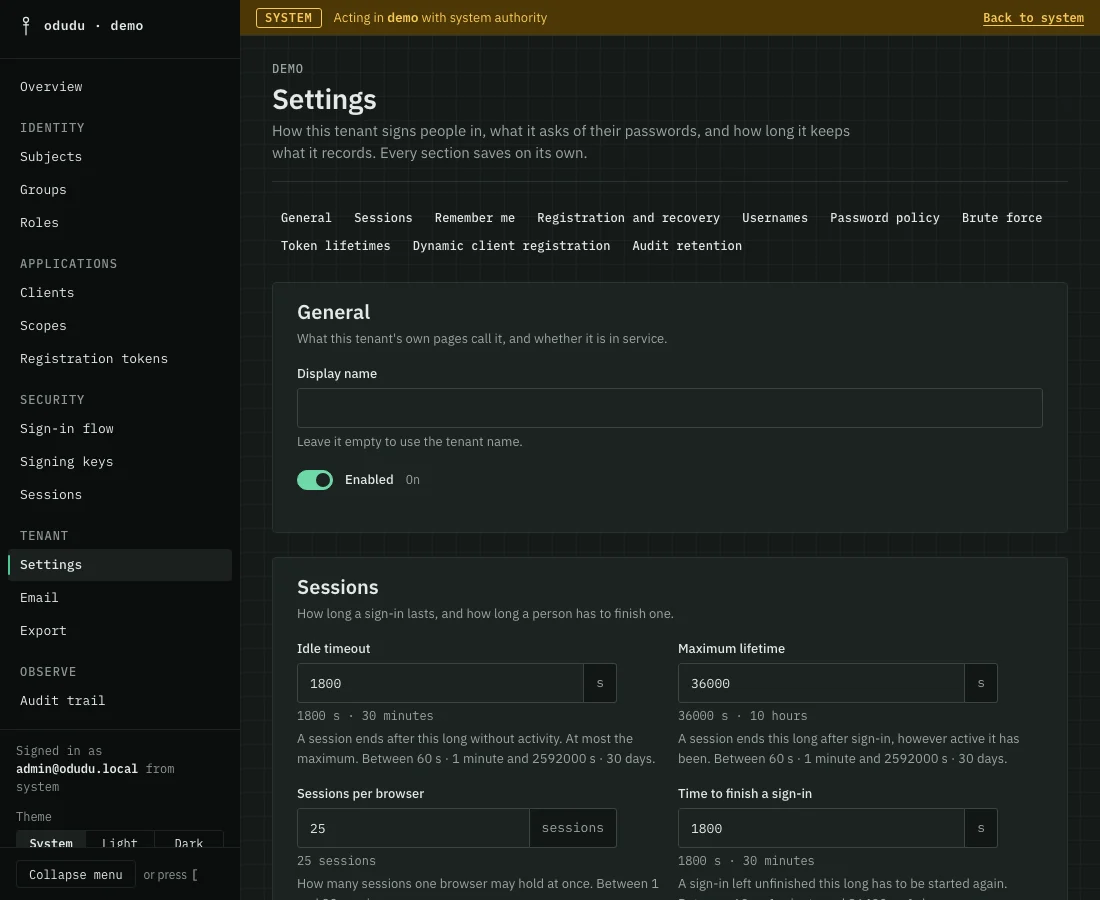Click the '36000 s · 10 hours' hint
Image resolution: width=1100 pixels, height=900 pixels.
click(x=742, y=716)
